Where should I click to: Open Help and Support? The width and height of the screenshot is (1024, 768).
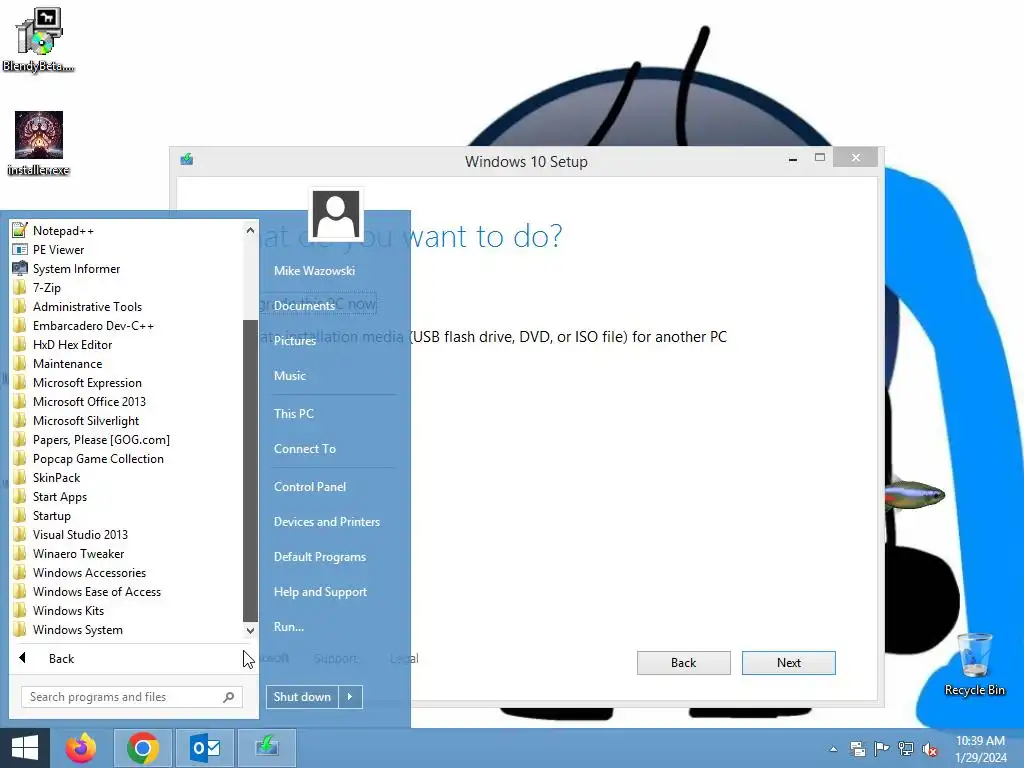(x=321, y=592)
